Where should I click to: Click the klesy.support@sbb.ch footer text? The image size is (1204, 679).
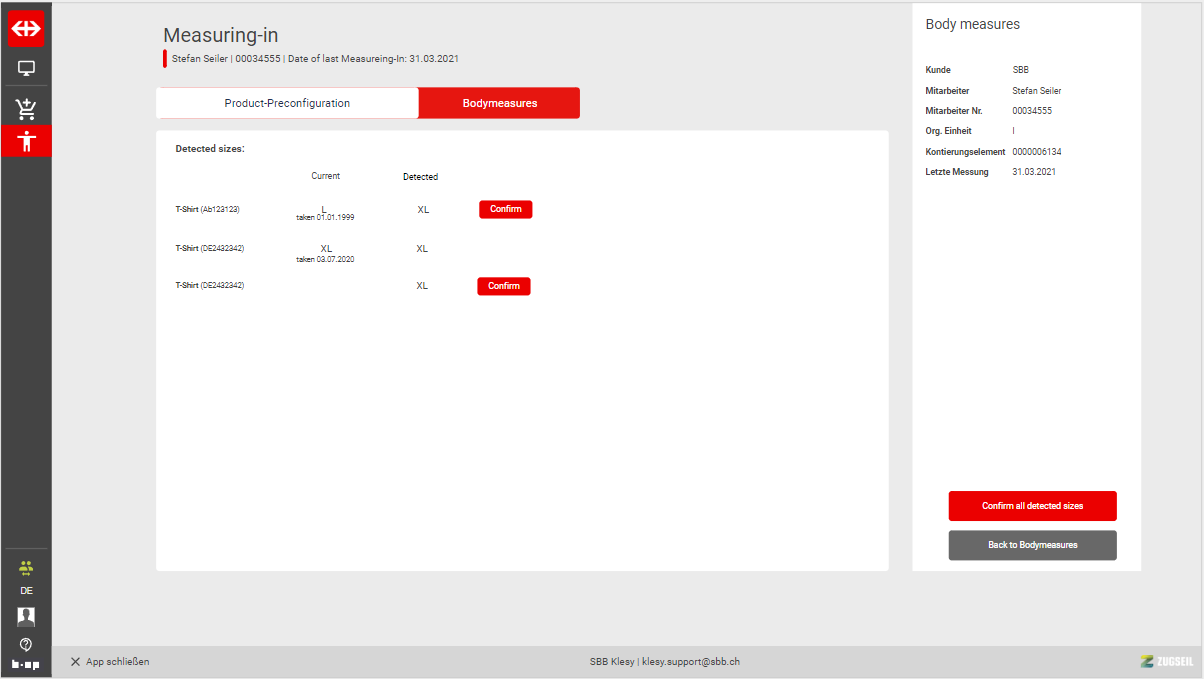(690, 662)
